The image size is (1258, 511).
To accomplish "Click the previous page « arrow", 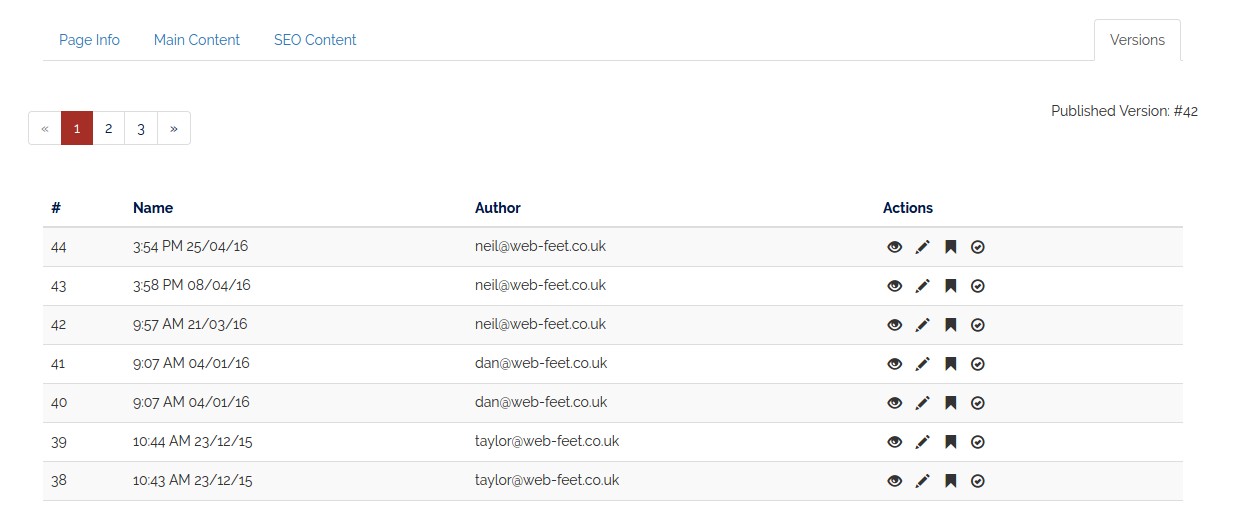I will 45,128.
